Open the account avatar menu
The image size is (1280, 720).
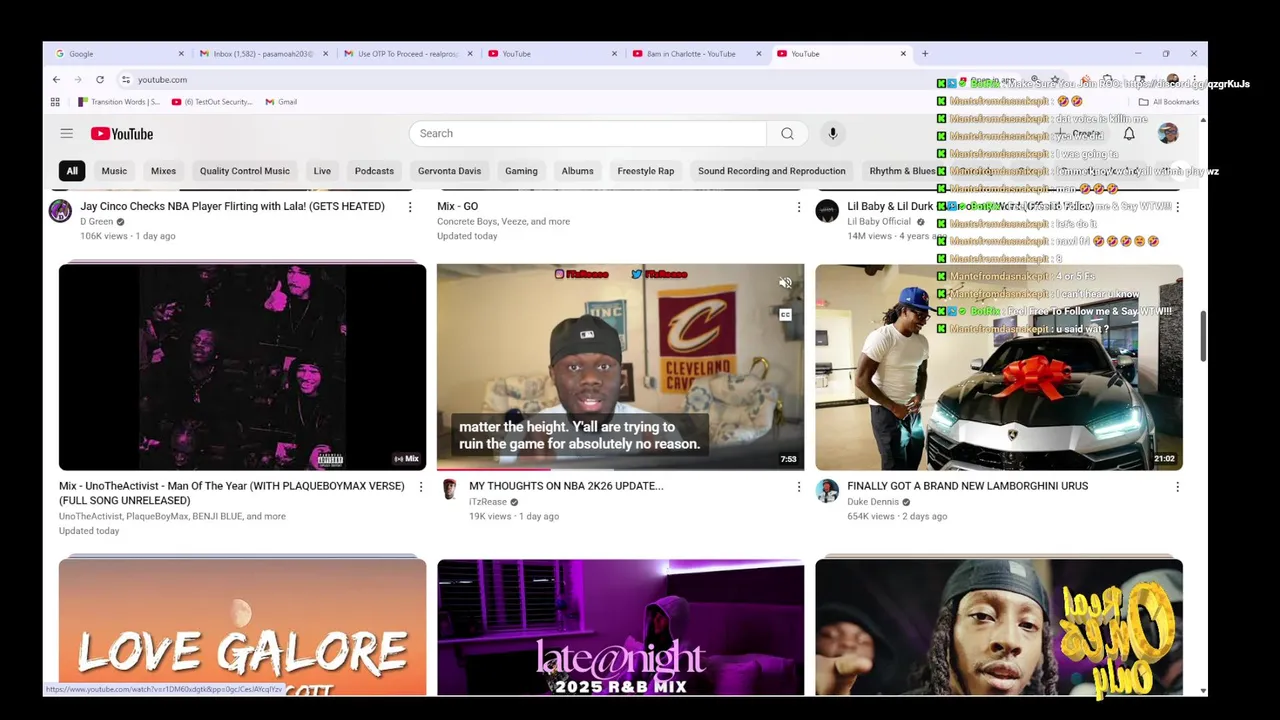1167,133
